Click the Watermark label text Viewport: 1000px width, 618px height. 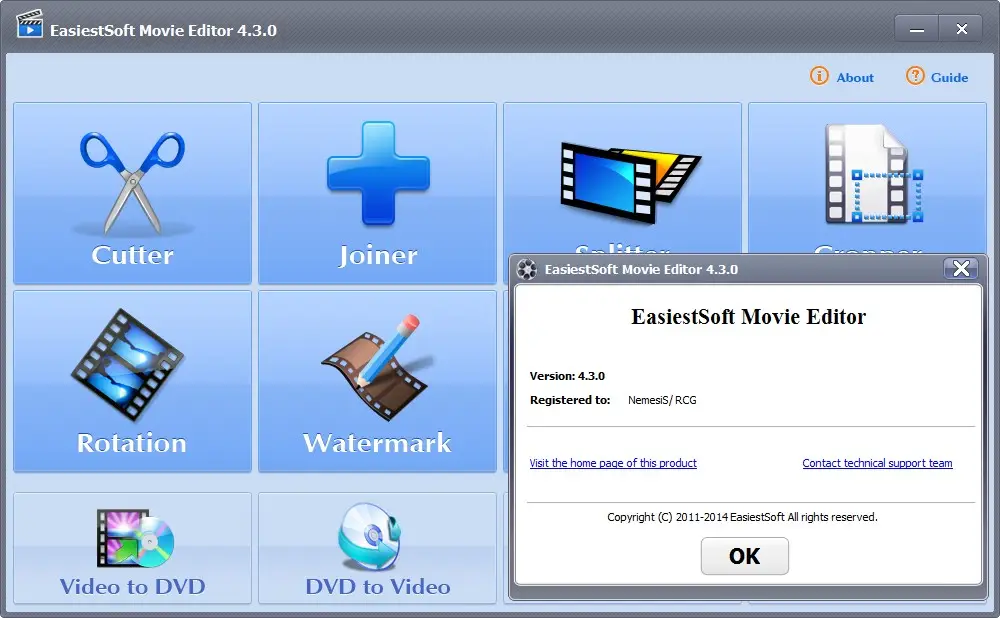[x=377, y=443]
